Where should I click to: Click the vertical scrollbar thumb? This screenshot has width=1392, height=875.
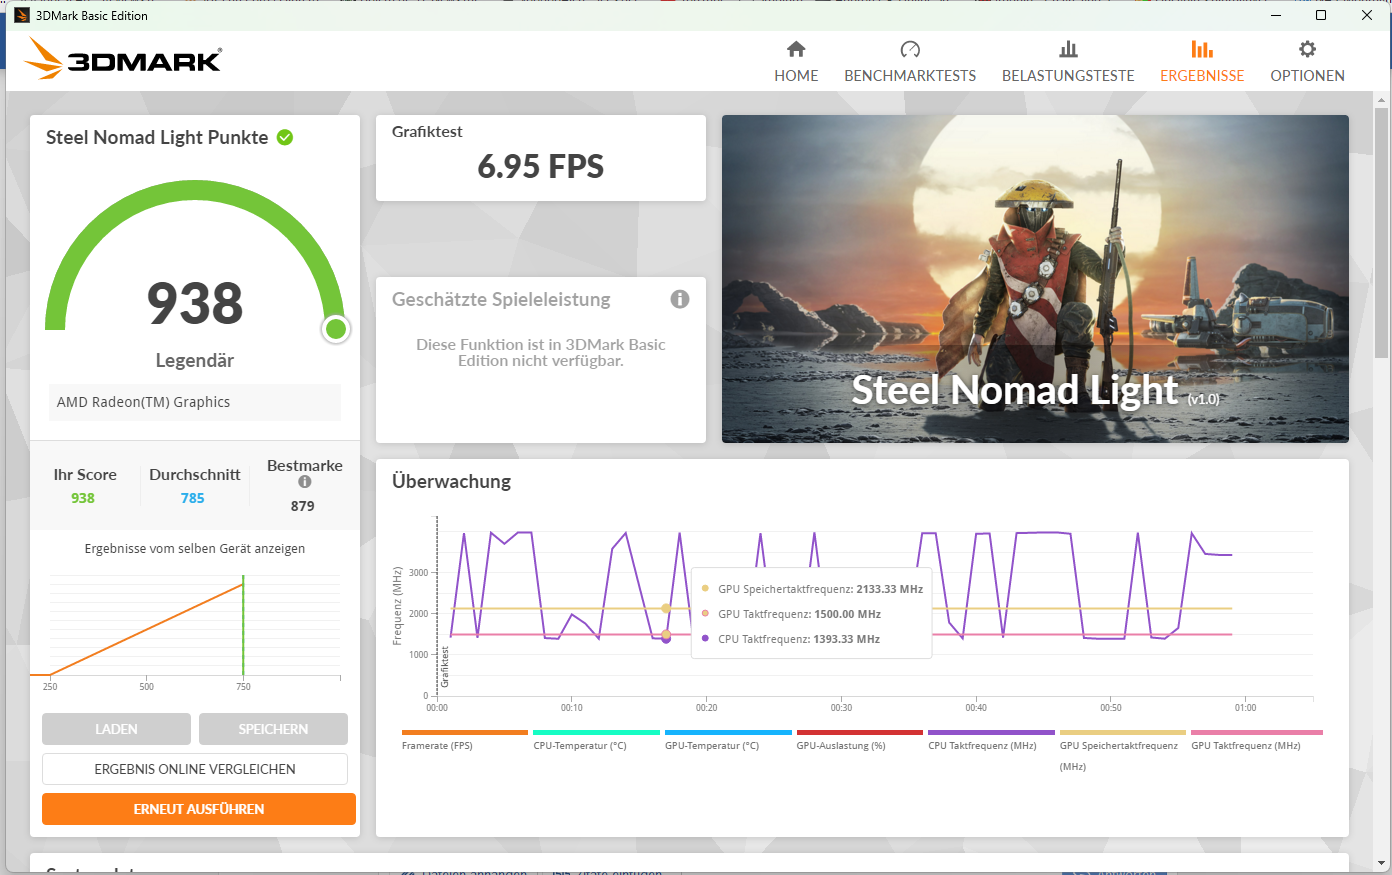(1382, 232)
